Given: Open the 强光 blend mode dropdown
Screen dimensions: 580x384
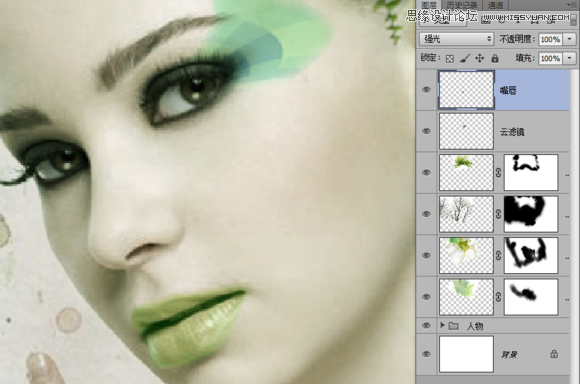Looking at the screenshot, I should click(456, 39).
